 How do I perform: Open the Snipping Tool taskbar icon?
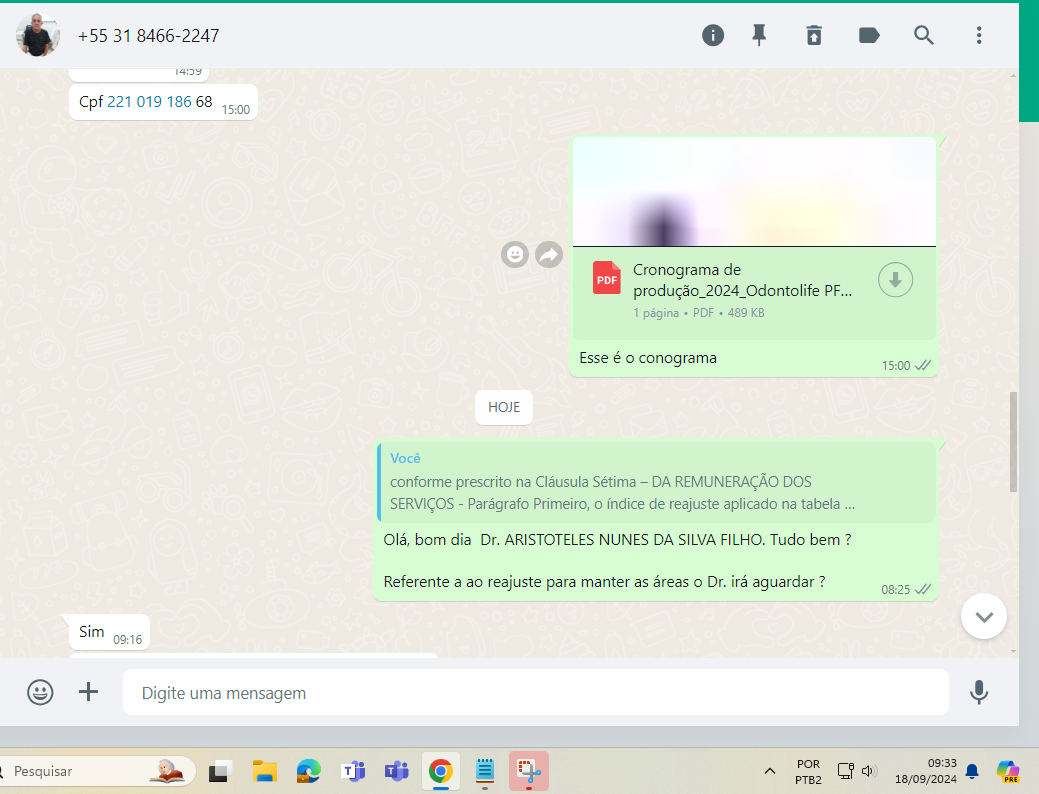[x=529, y=771]
